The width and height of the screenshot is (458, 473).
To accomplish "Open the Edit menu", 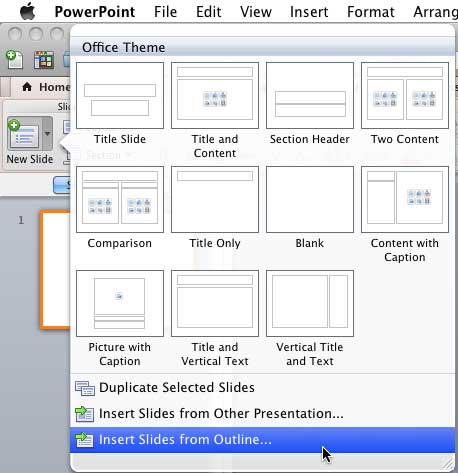I will tap(208, 12).
